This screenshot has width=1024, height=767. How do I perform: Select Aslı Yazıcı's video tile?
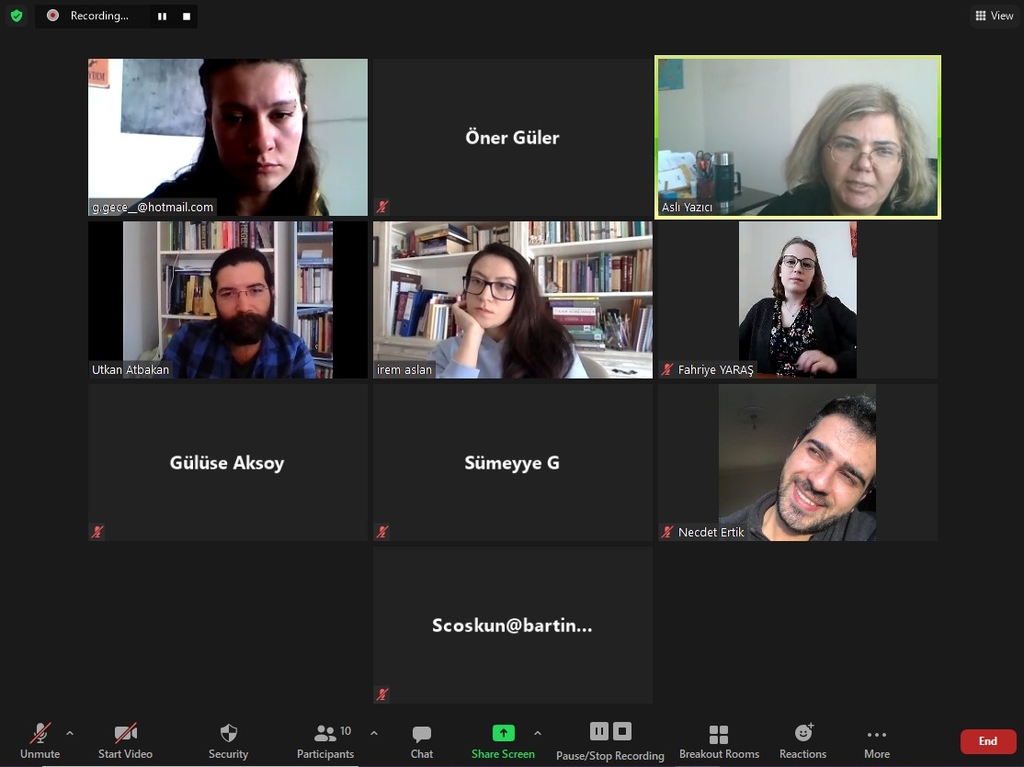[x=797, y=137]
